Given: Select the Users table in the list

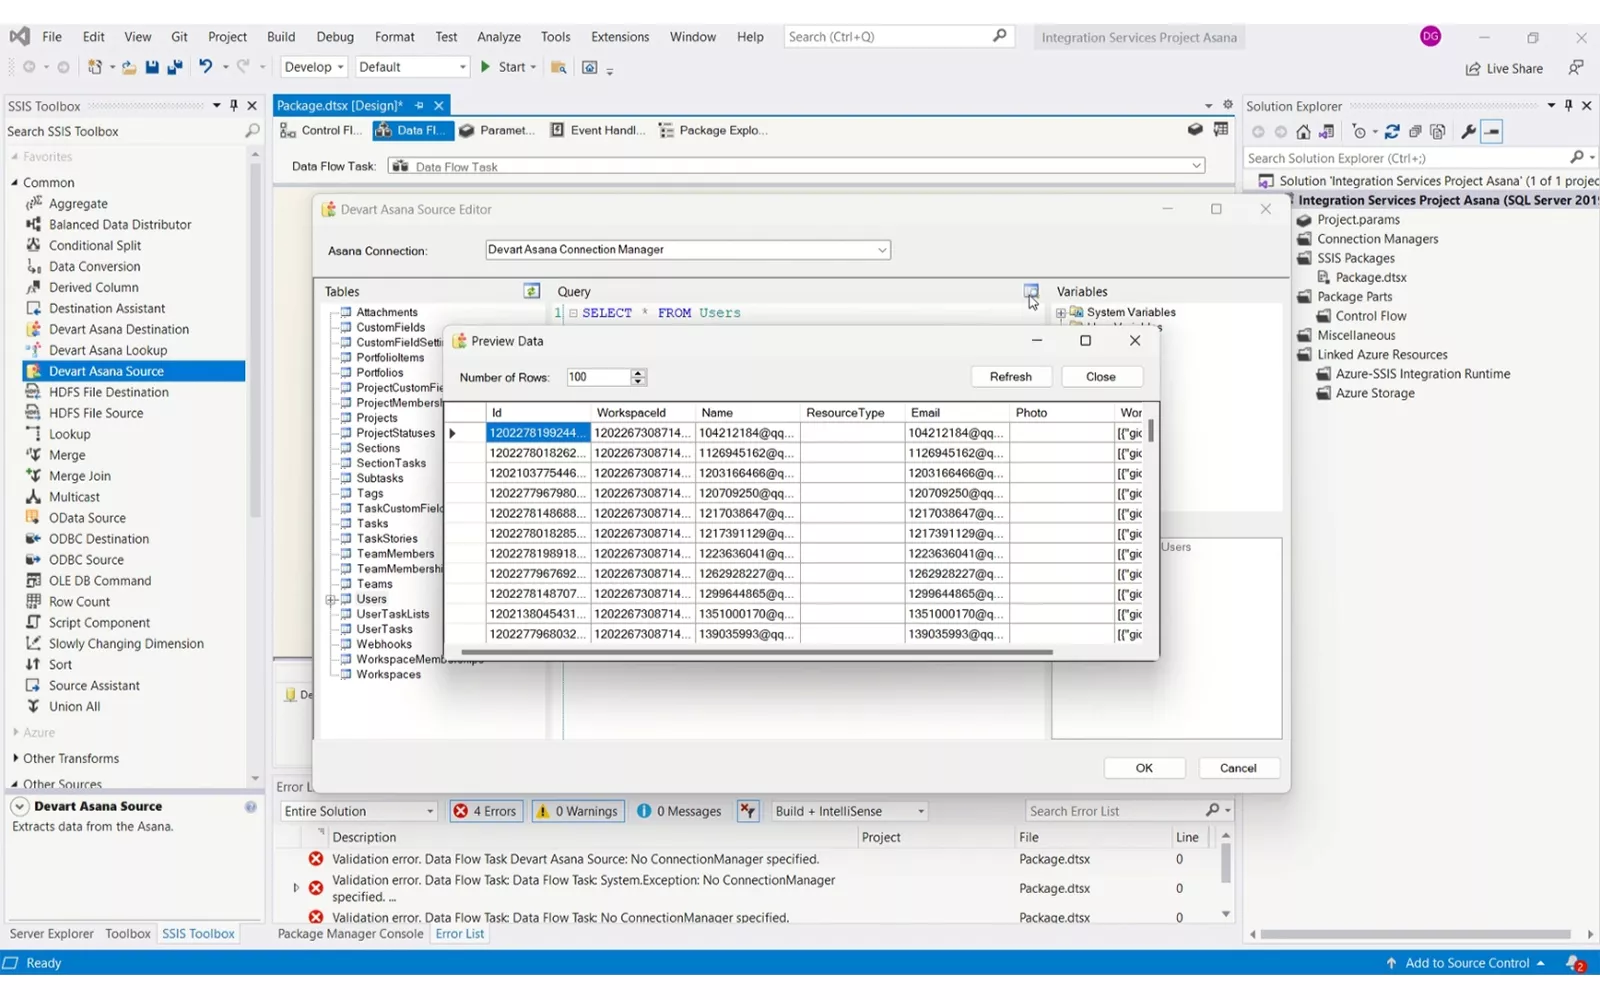Looking at the screenshot, I should (x=371, y=599).
